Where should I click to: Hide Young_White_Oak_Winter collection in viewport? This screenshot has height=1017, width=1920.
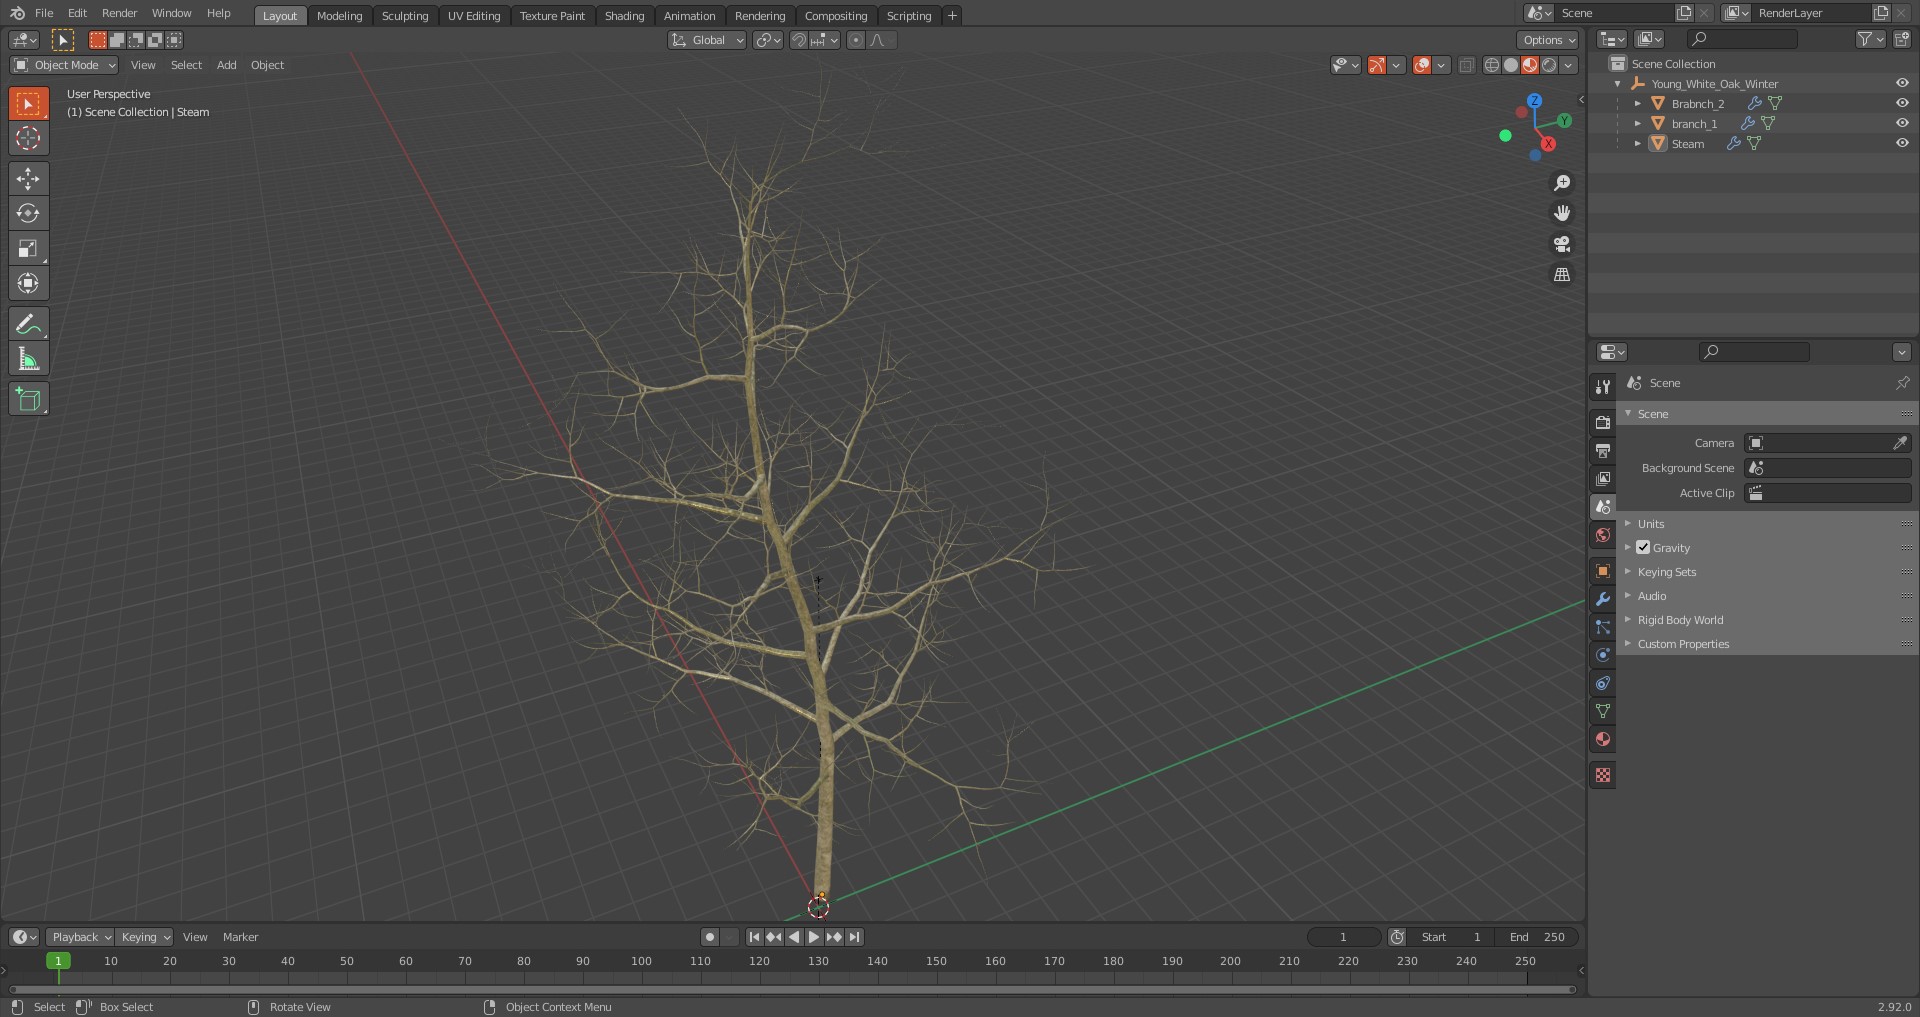(x=1902, y=84)
